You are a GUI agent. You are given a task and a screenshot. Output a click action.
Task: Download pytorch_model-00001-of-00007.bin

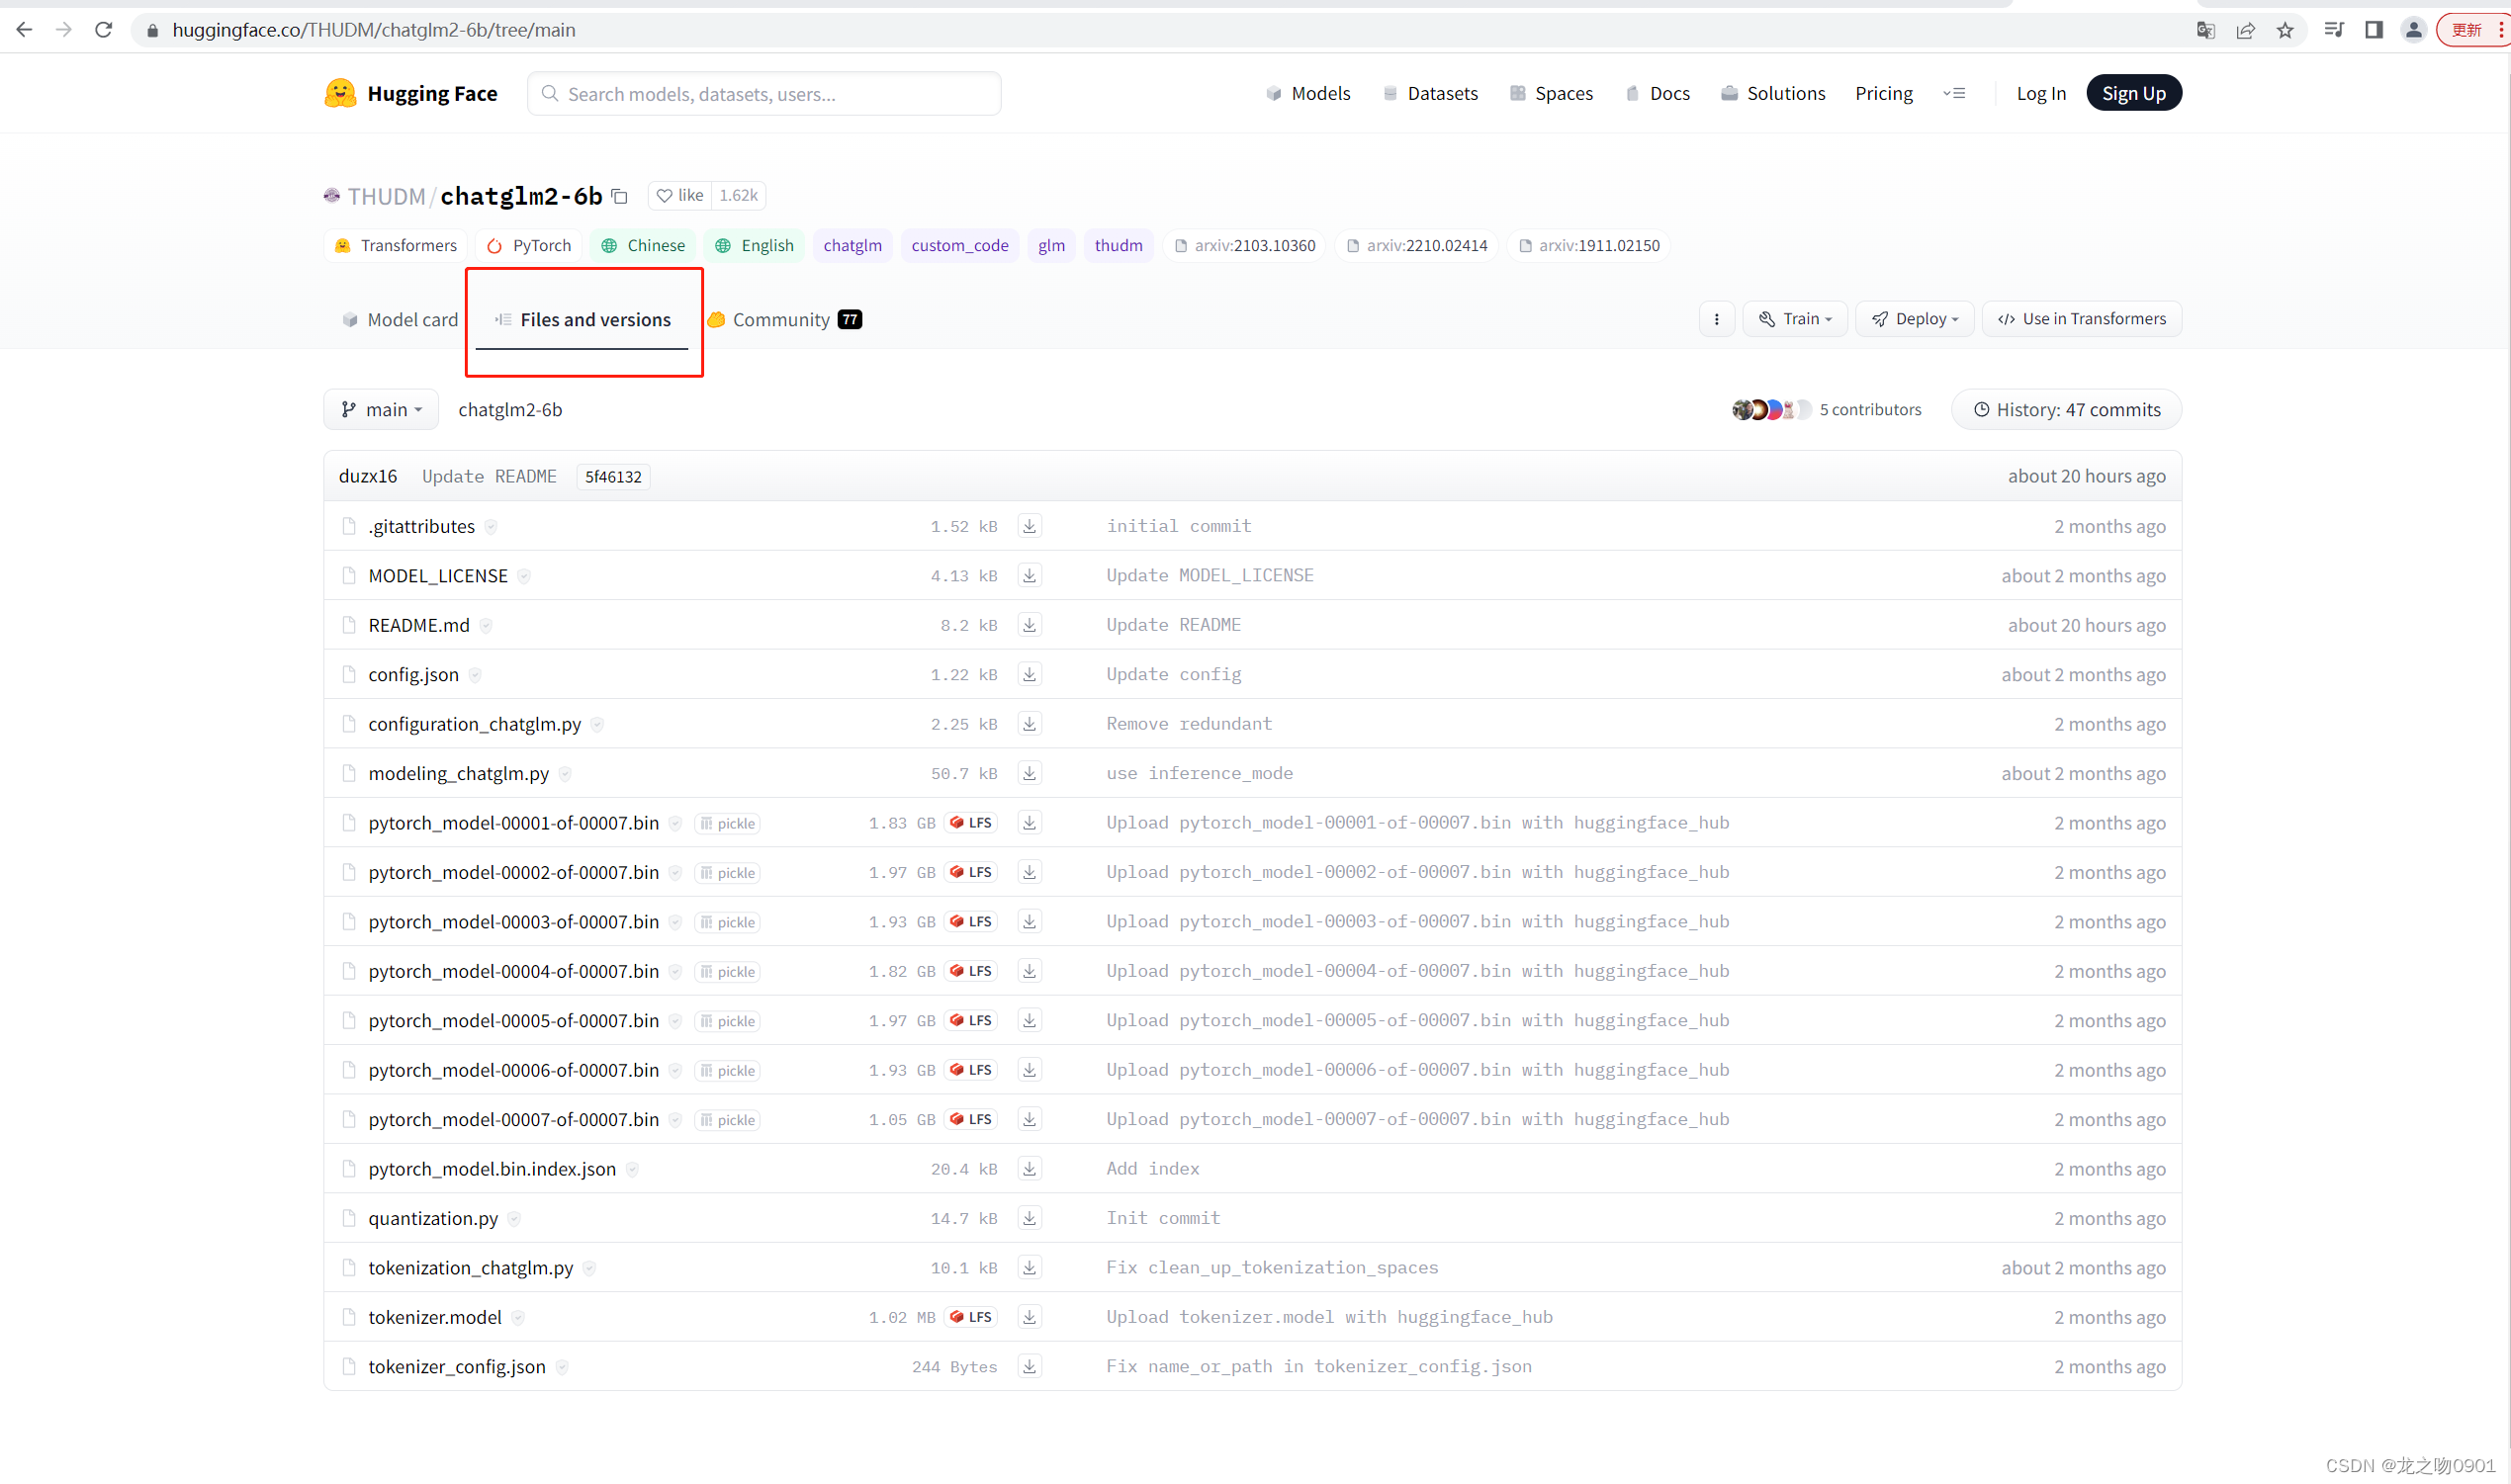[1029, 823]
